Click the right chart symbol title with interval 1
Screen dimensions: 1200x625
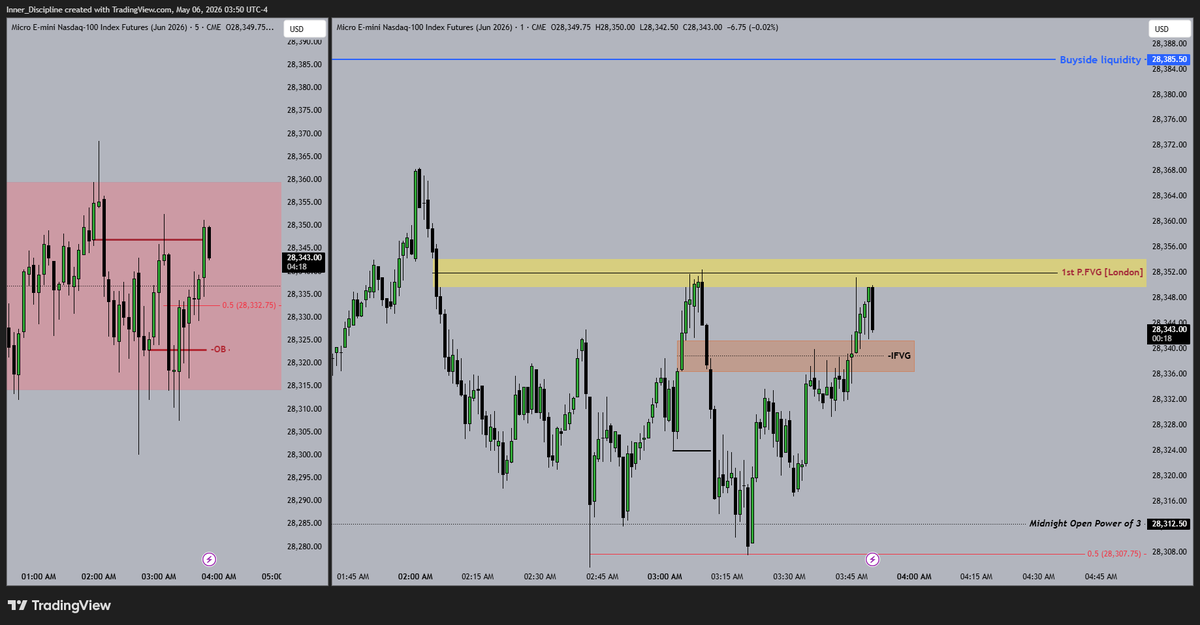[x=439, y=28]
